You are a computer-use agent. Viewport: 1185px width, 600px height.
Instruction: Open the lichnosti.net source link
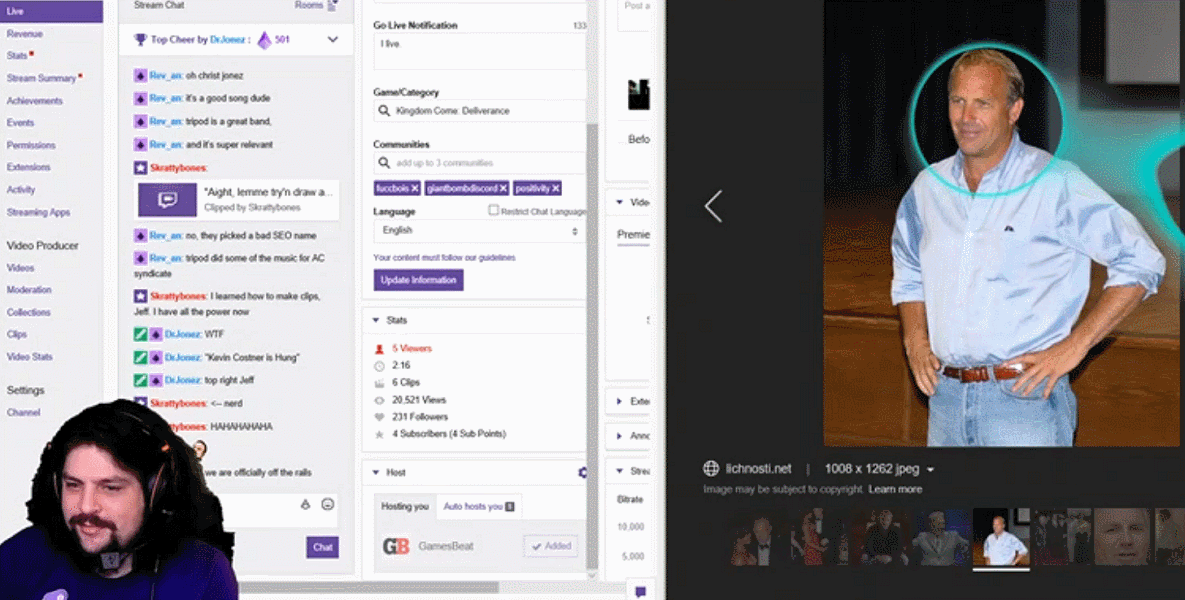click(758, 469)
